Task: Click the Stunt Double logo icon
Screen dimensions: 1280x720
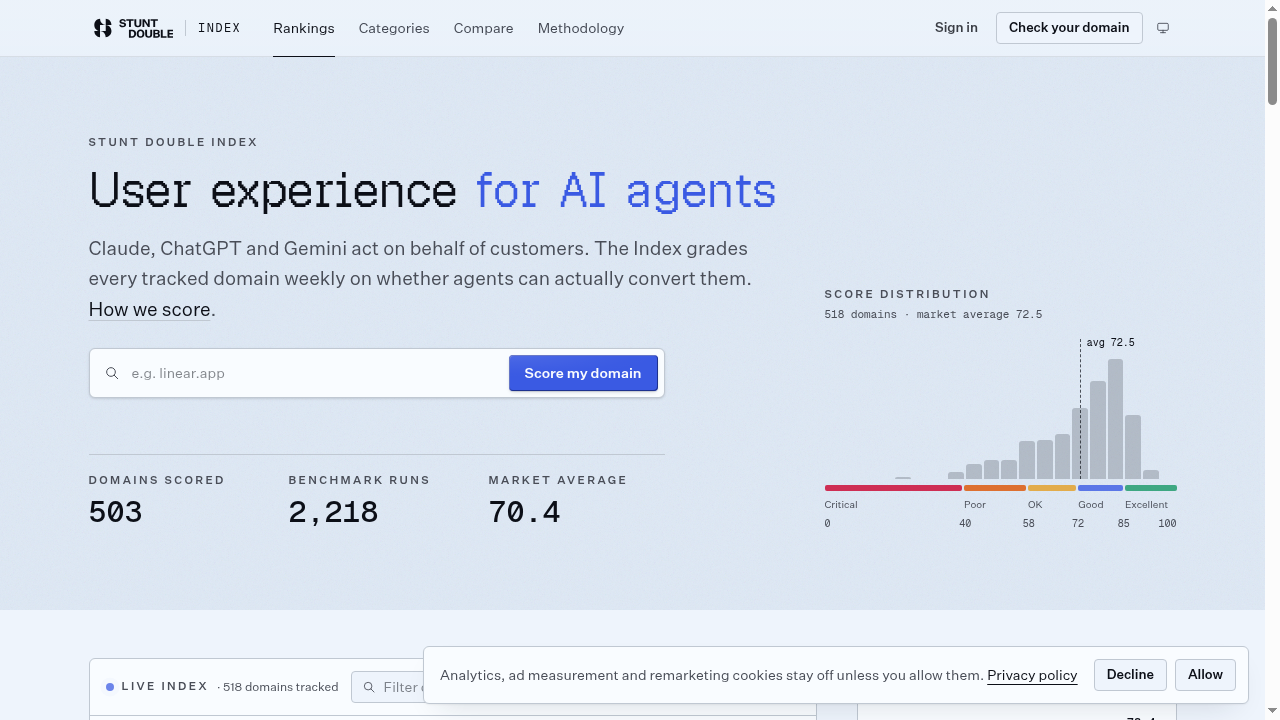Action: (x=102, y=28)
